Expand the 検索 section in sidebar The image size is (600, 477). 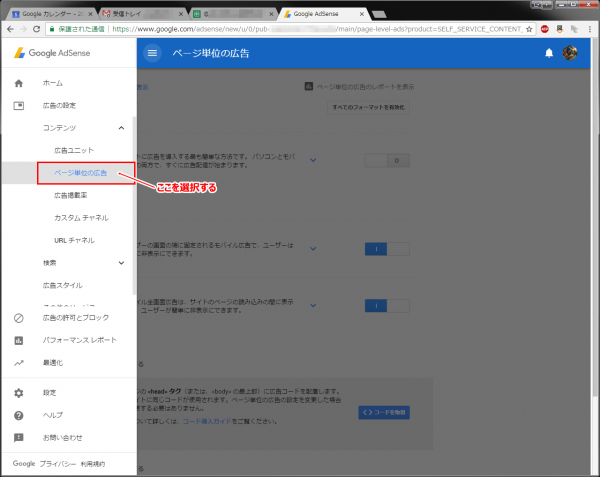(121, 263)
